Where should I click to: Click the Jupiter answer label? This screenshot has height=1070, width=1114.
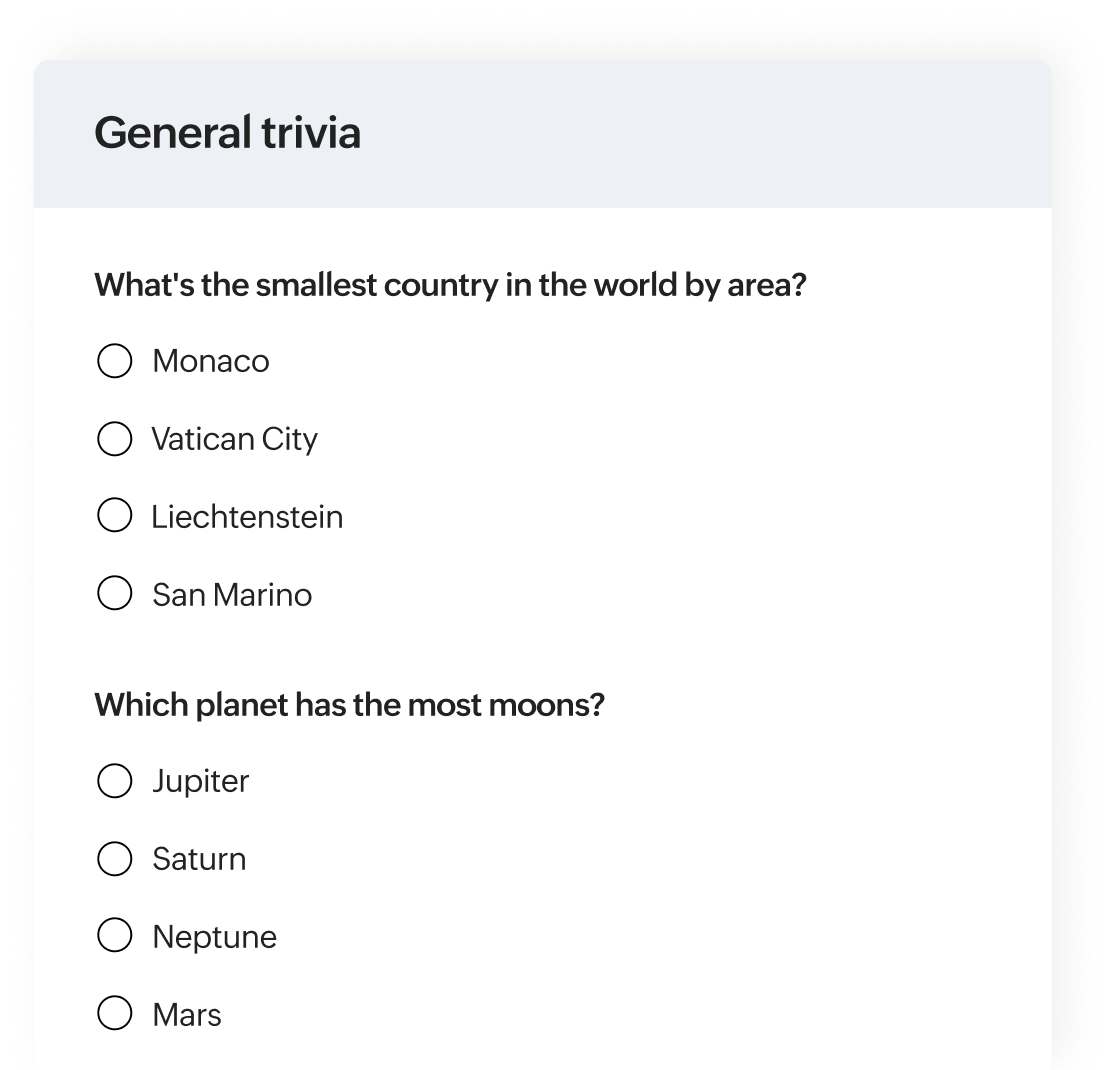tap(200, 780)
